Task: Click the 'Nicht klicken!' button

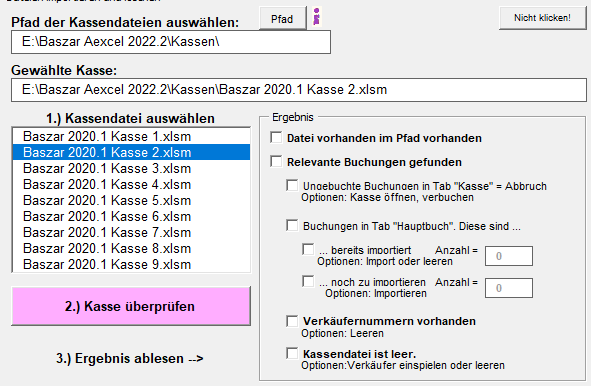Action: 542,18
